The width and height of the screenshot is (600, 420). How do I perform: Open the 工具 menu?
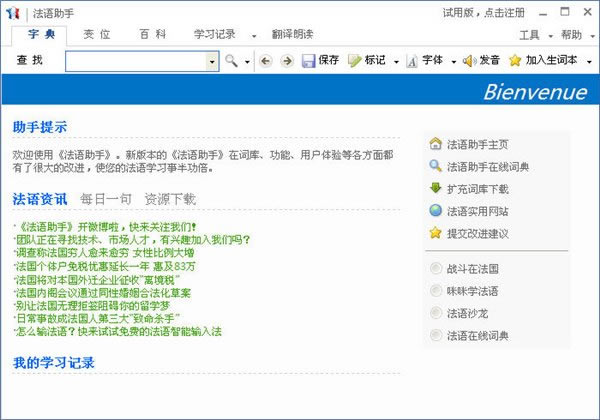[530, 35]
